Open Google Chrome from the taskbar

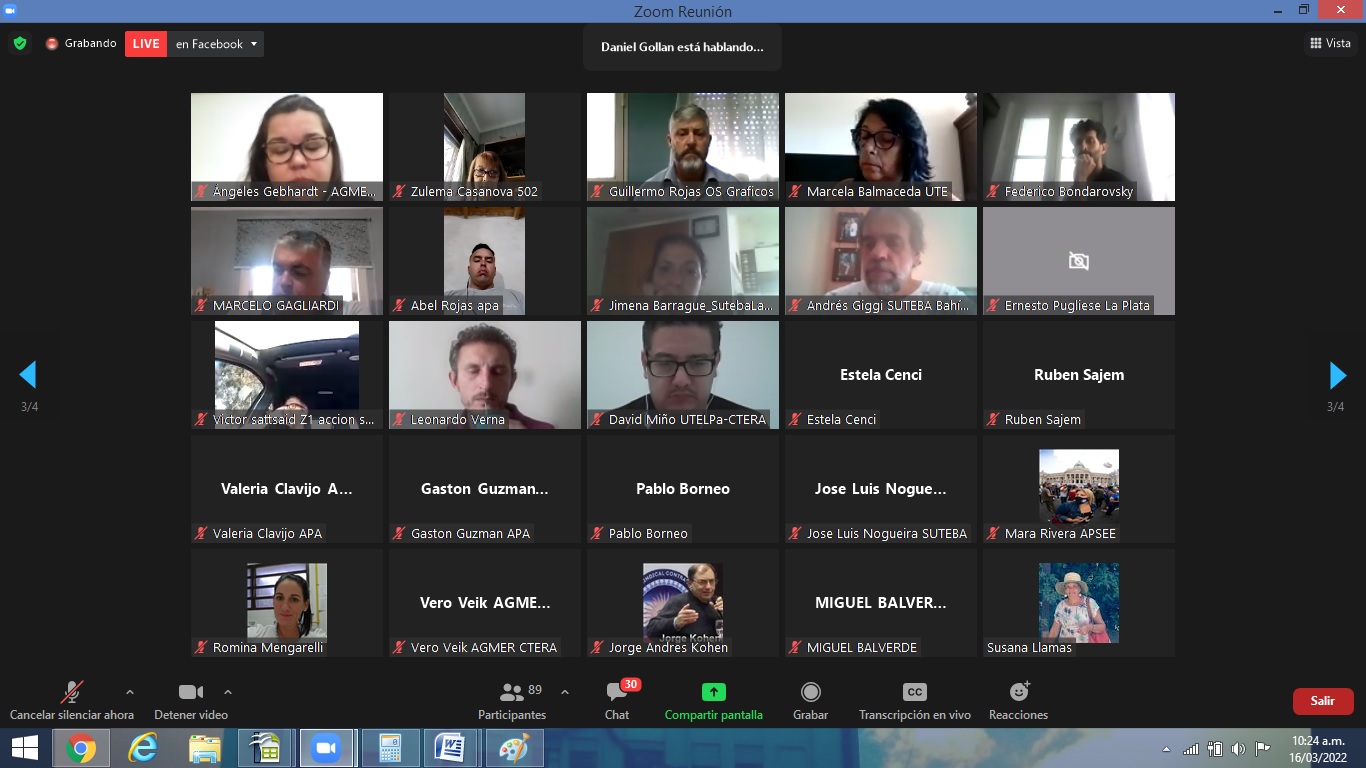(x=81, y=748)
